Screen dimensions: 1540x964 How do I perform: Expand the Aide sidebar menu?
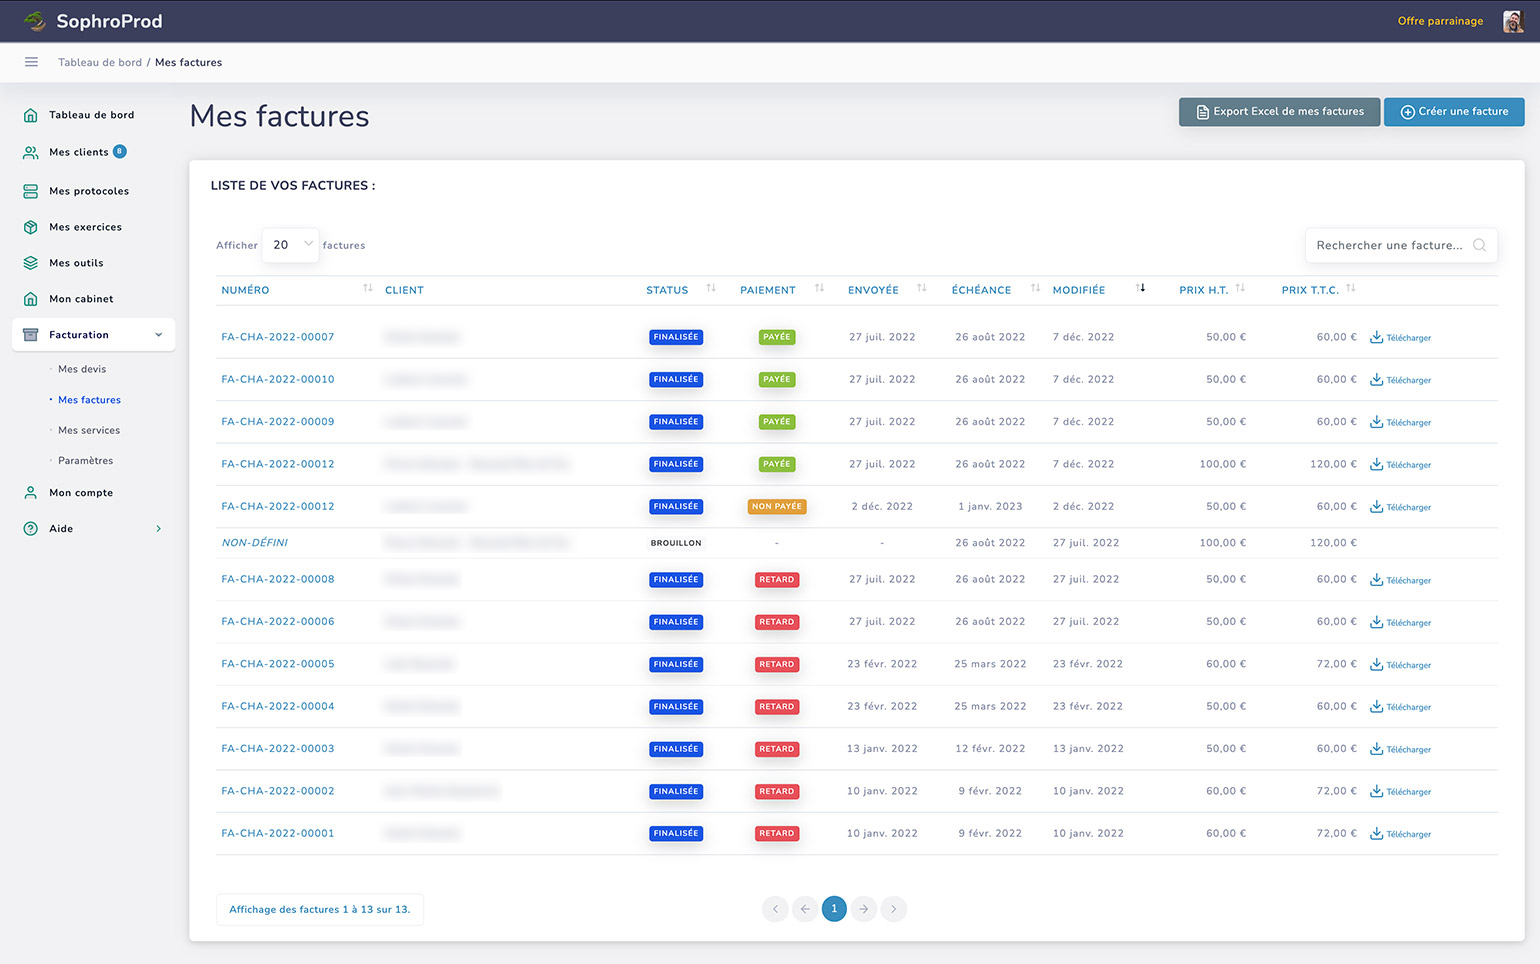pyautogui.click(x=158, y=529)
